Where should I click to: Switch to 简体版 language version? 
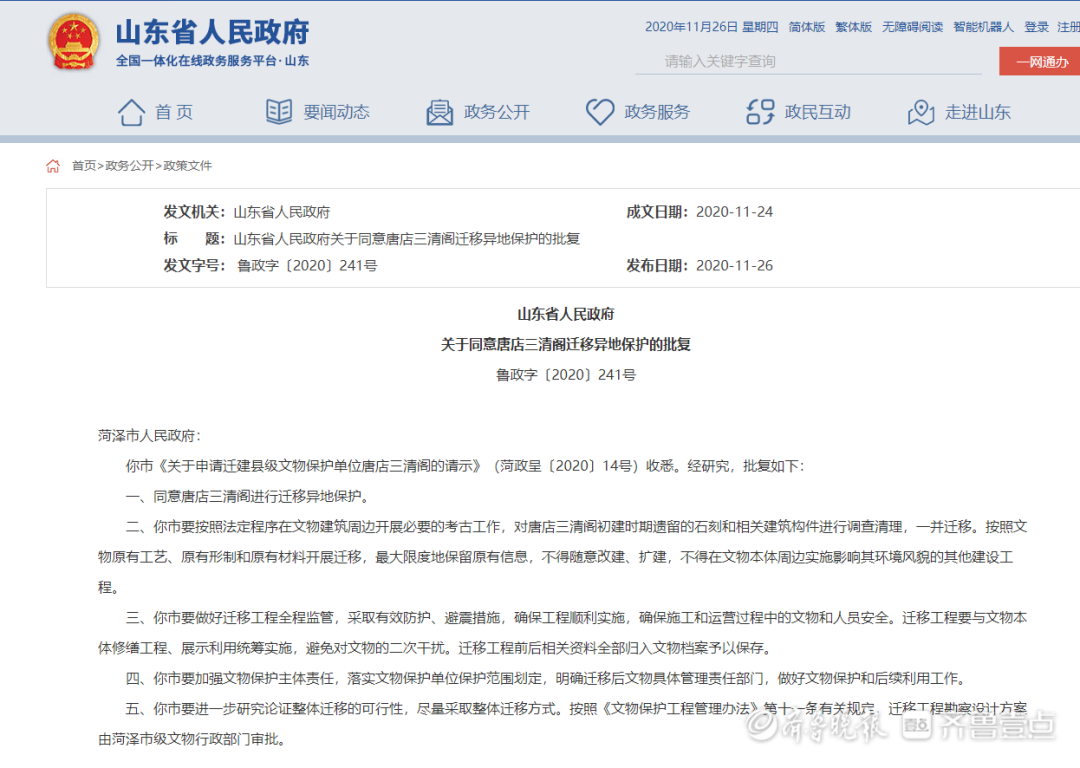click(806, 27)
